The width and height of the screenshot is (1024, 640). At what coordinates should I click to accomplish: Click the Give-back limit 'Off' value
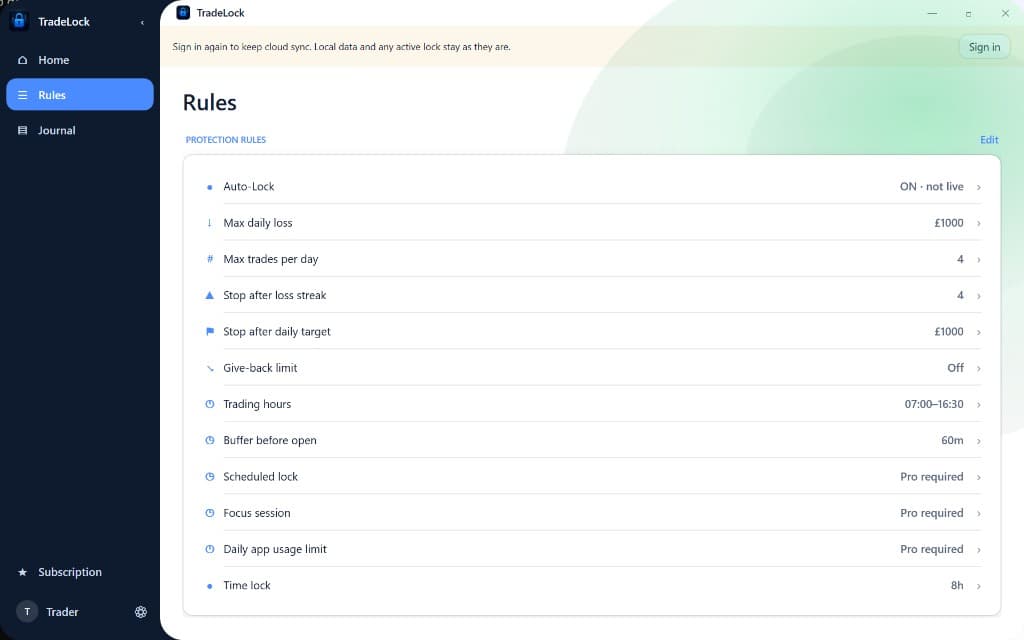pos(955,368)
